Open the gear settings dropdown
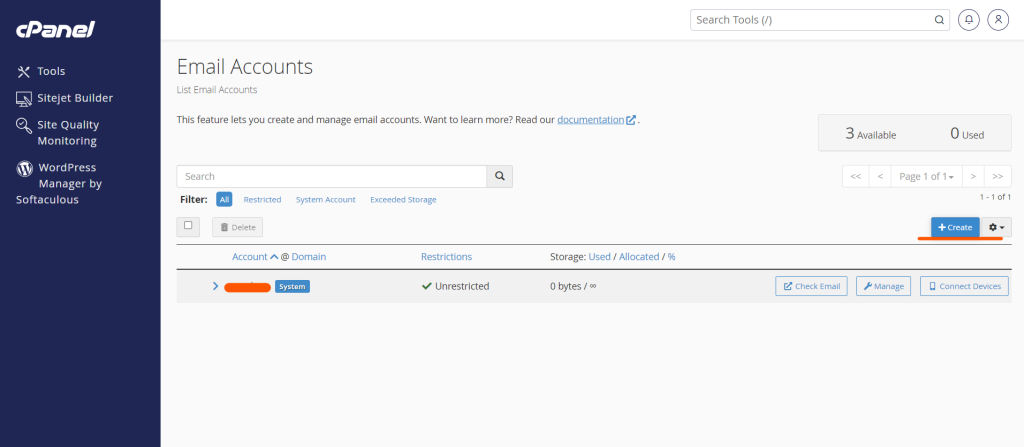The width and height of the screenshot is (1024, 447). coord(997,228)
